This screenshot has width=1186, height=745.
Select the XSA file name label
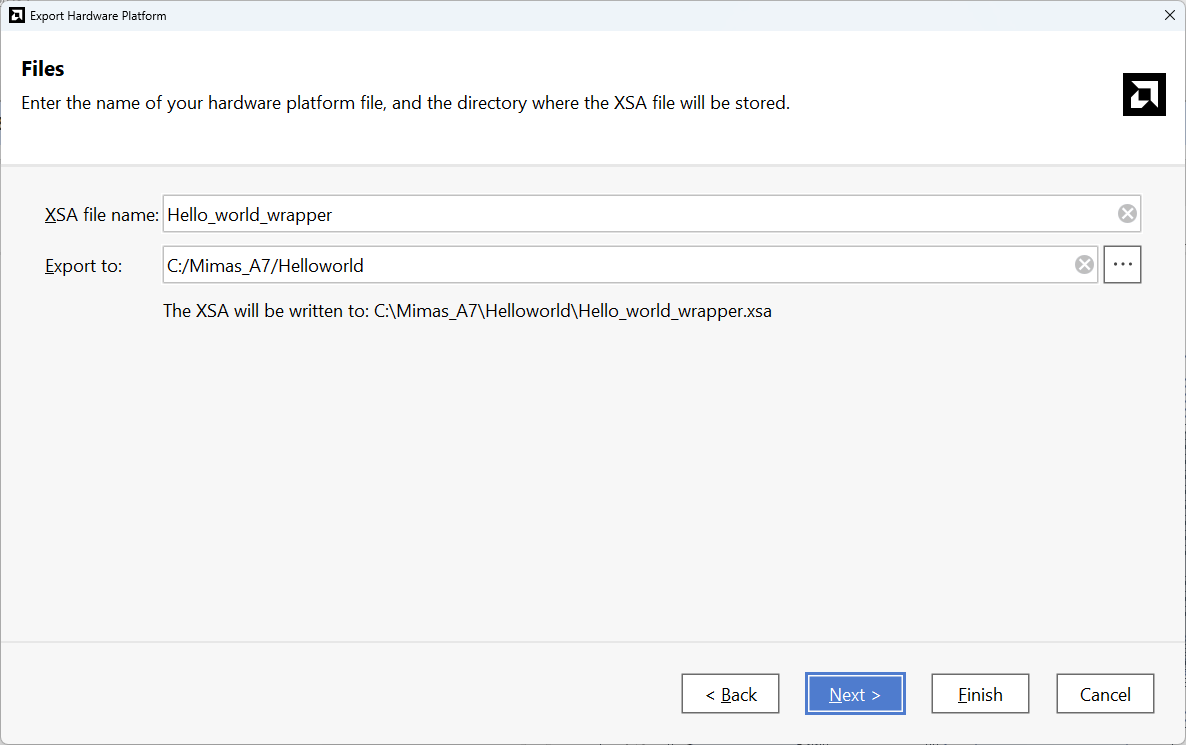coord(101,215)
